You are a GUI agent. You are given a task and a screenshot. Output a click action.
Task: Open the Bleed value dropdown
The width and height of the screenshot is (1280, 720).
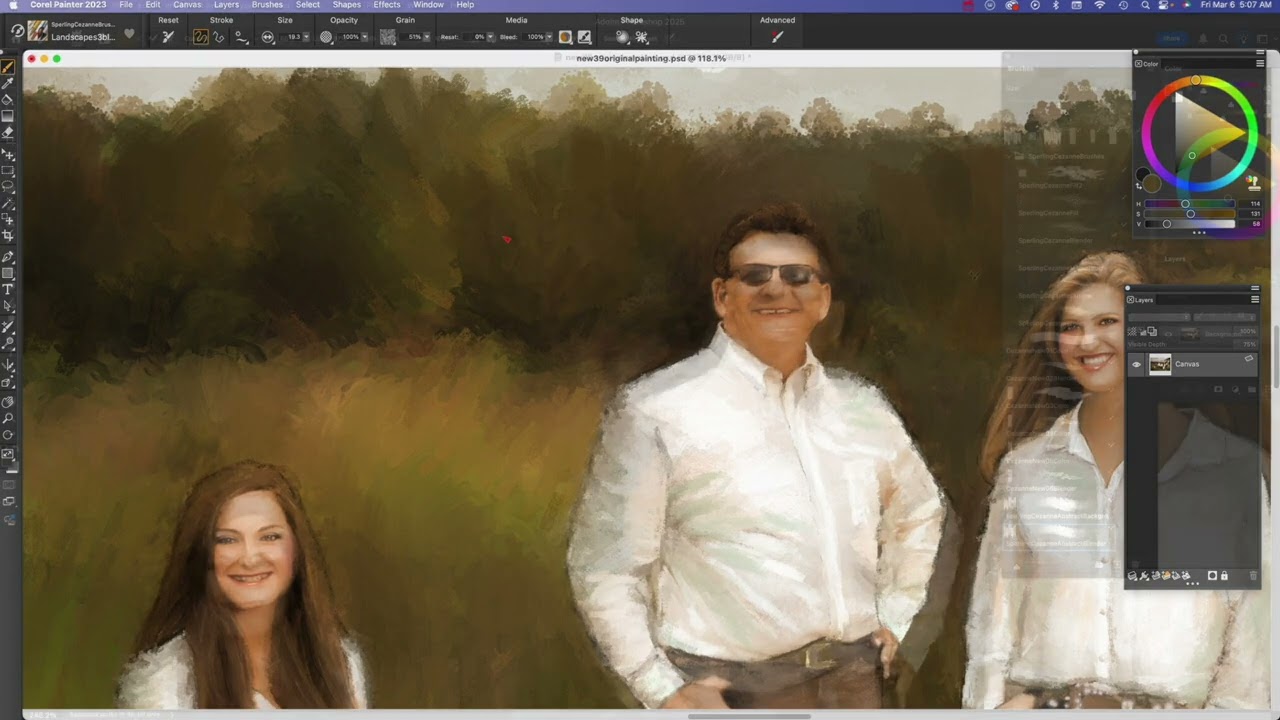pyautogui.click(x=549, y=37)
